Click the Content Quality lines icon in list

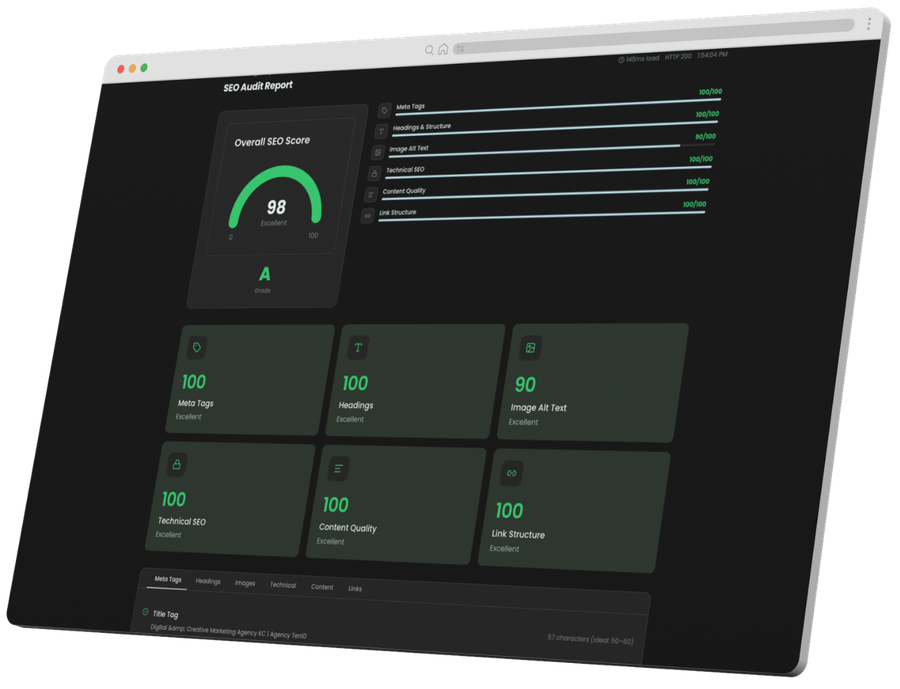point(371,195)
